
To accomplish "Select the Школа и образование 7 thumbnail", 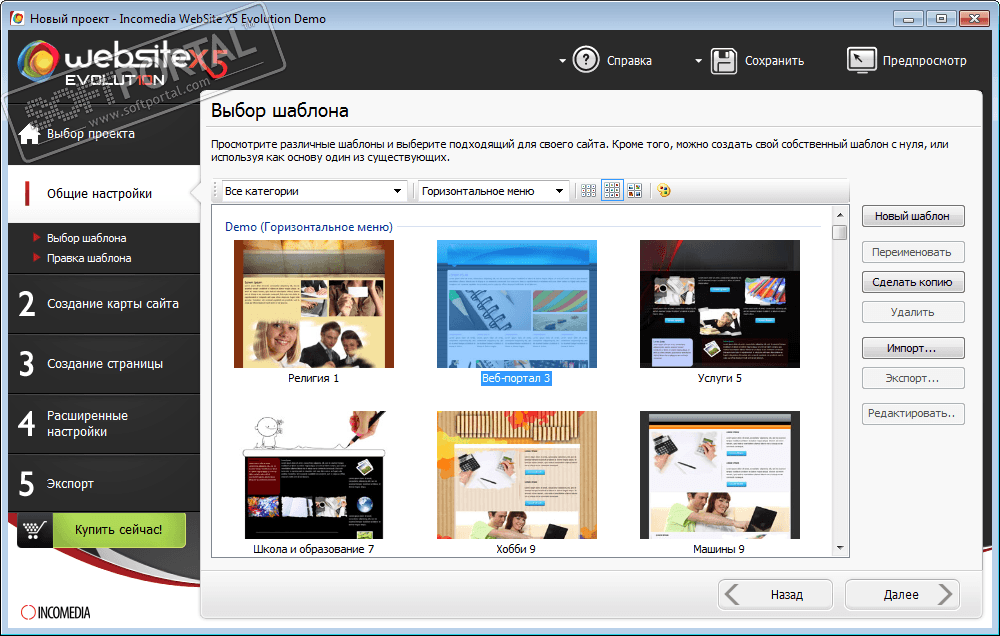I will pos(314,475).
